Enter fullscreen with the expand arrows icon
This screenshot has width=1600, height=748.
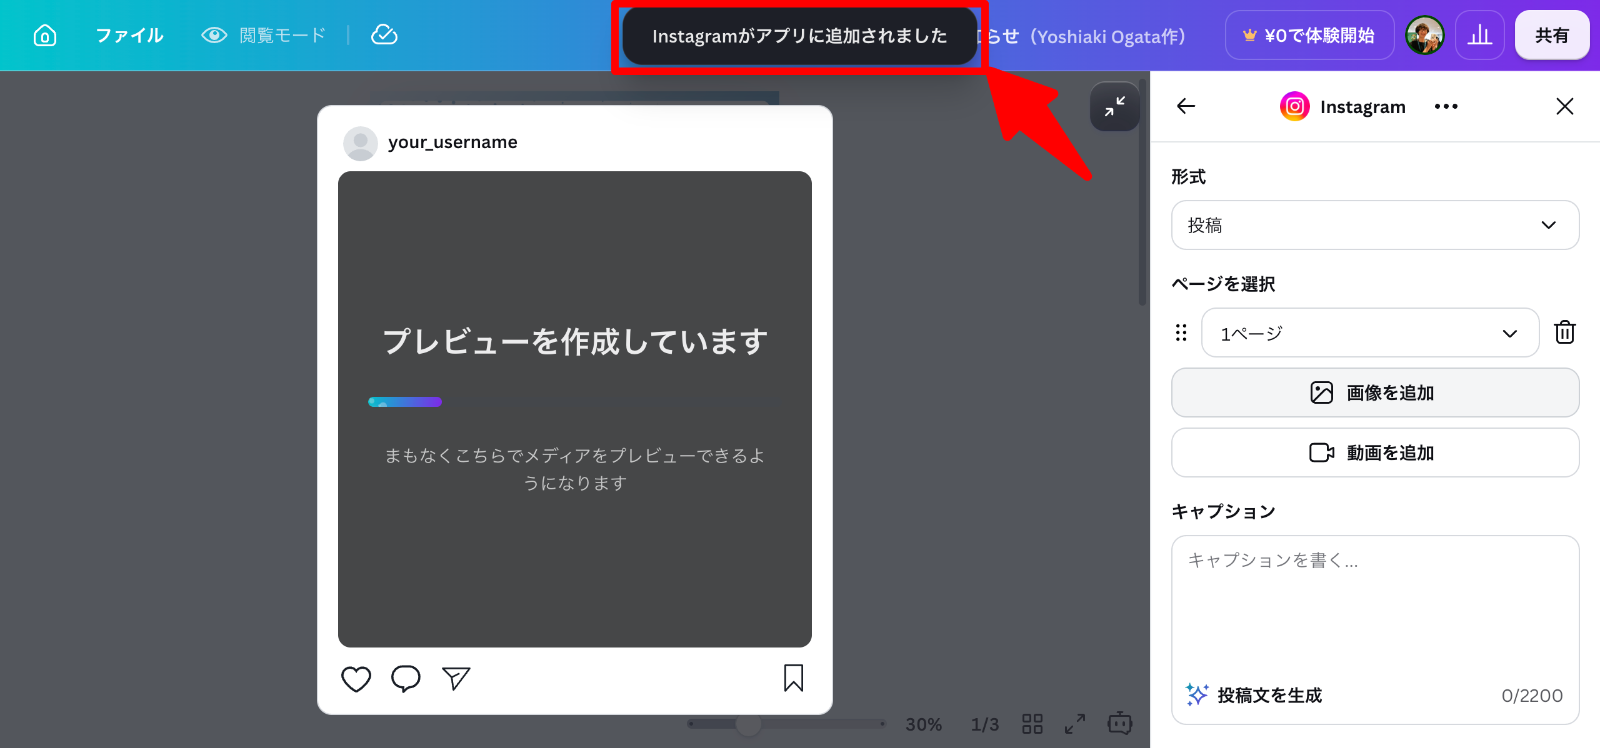pos(1075,724)
